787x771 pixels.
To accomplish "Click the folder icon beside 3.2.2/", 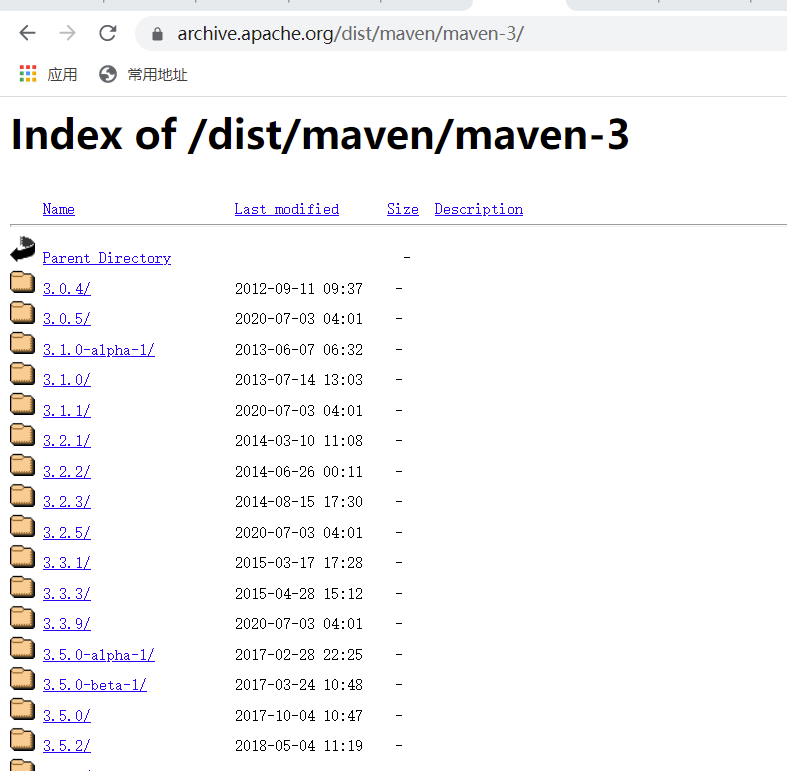I will [23, 465].
